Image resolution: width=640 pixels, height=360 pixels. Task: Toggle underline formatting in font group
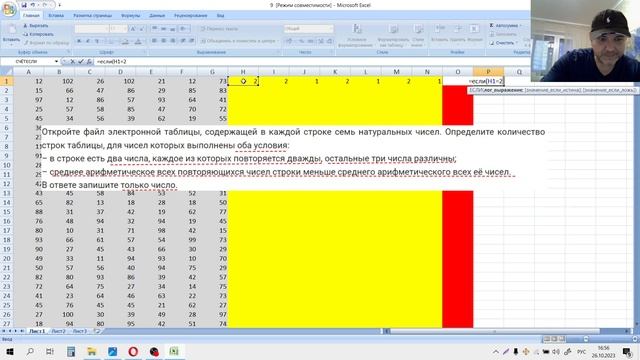97,41
